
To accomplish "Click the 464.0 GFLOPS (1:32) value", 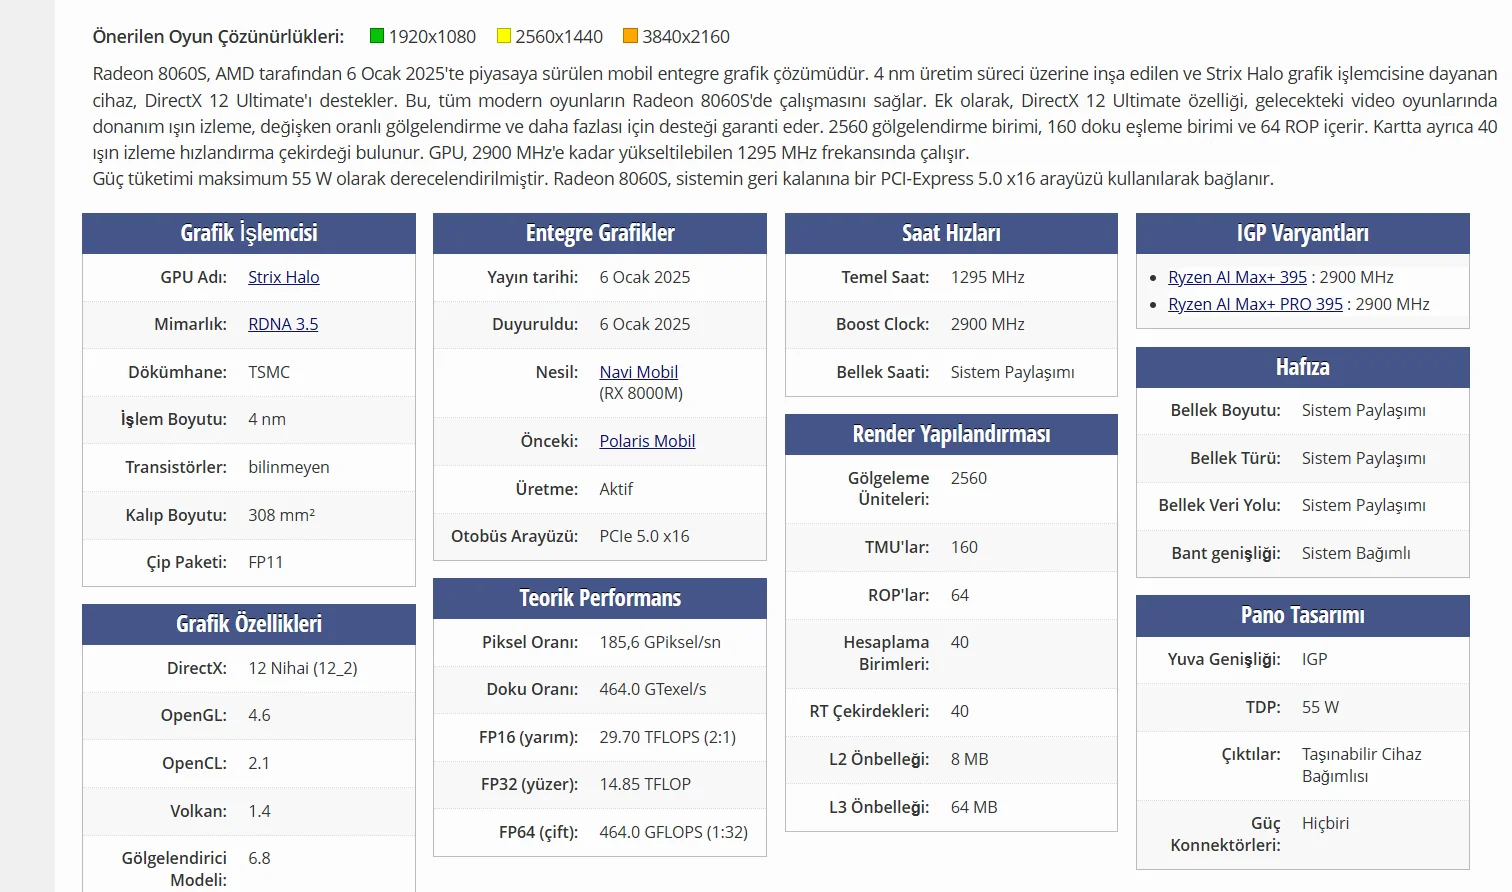I will tap(674, 832).
